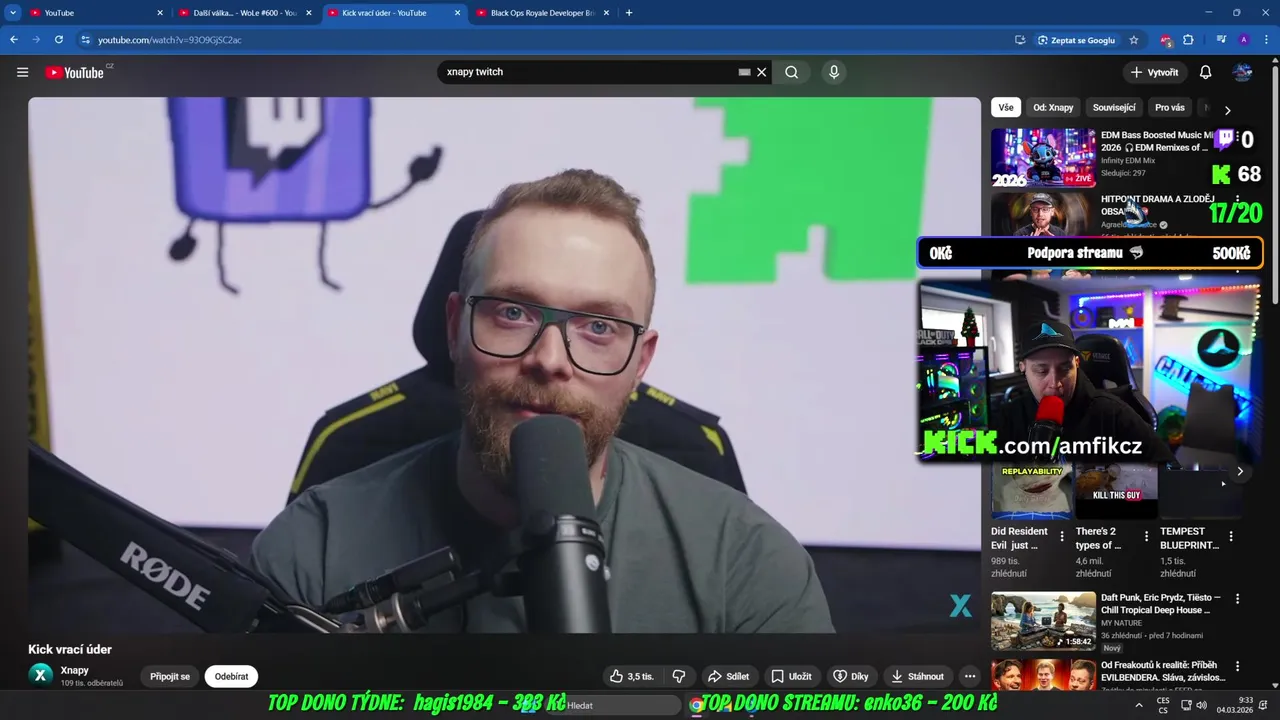
Task: Open the media controls icon in toolbar
Action: coord(1221,40)
